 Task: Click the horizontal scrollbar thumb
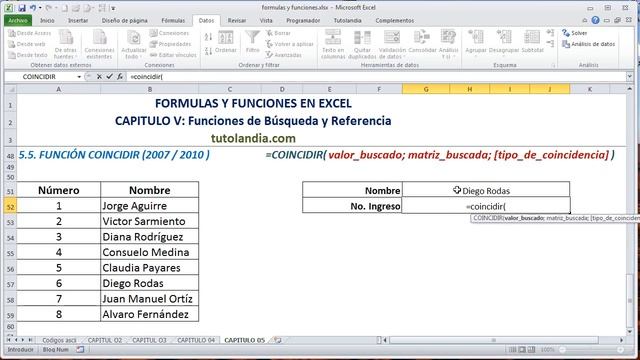click(x=494, y=340)
